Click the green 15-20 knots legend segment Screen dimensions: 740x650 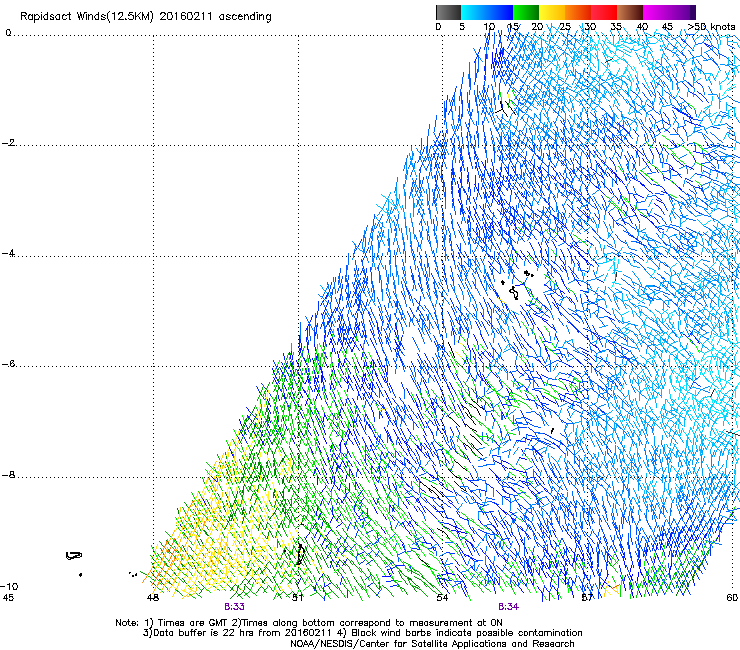point(526,12)
